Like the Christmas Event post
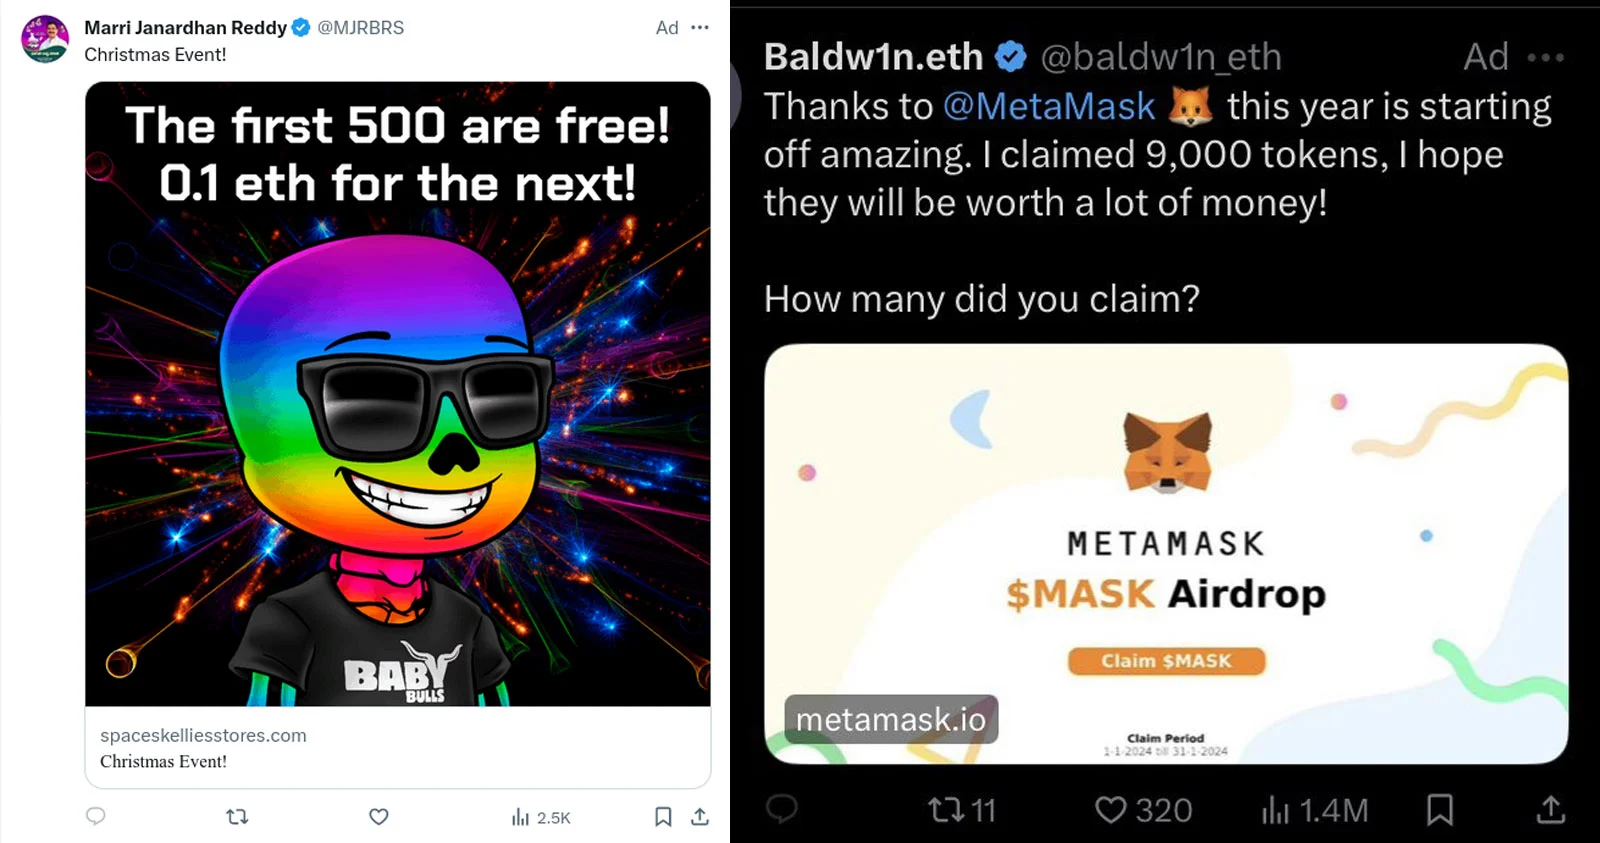The height and width of the screenshot is (843, 1600). (378, 816)
